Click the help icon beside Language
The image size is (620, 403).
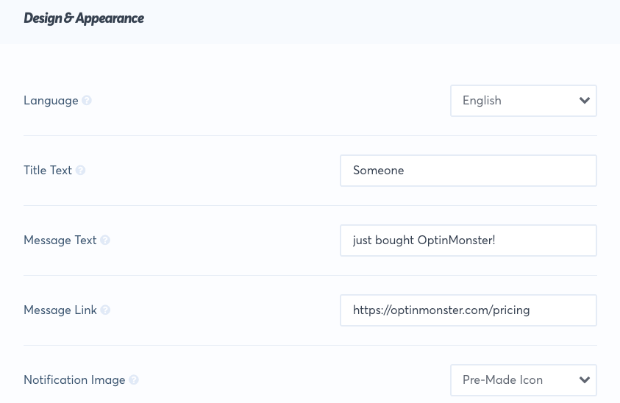click(x=87, y=100)
